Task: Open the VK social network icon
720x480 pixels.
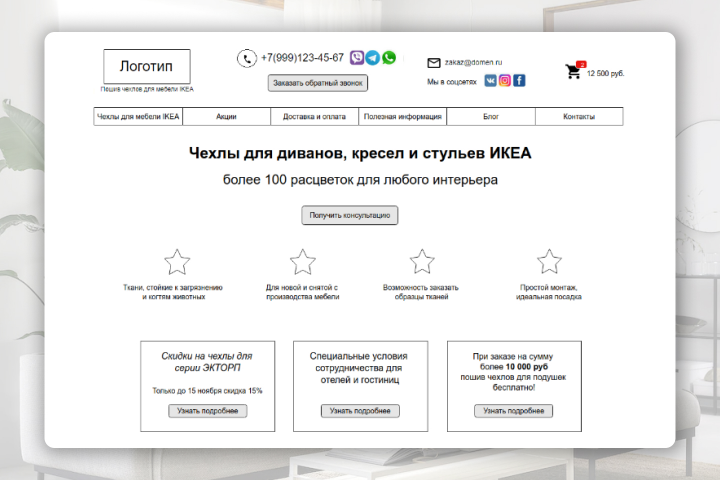Action: [490, 80]
